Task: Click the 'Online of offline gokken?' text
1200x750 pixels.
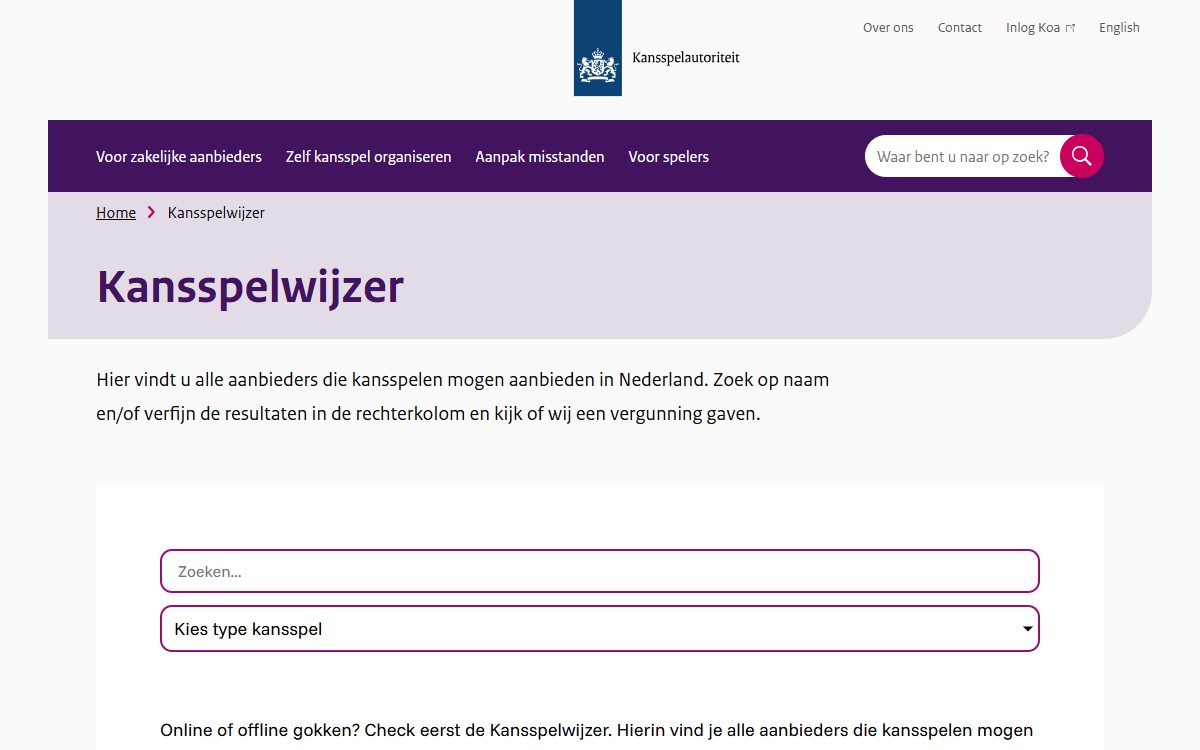Action: coord(597,730)
